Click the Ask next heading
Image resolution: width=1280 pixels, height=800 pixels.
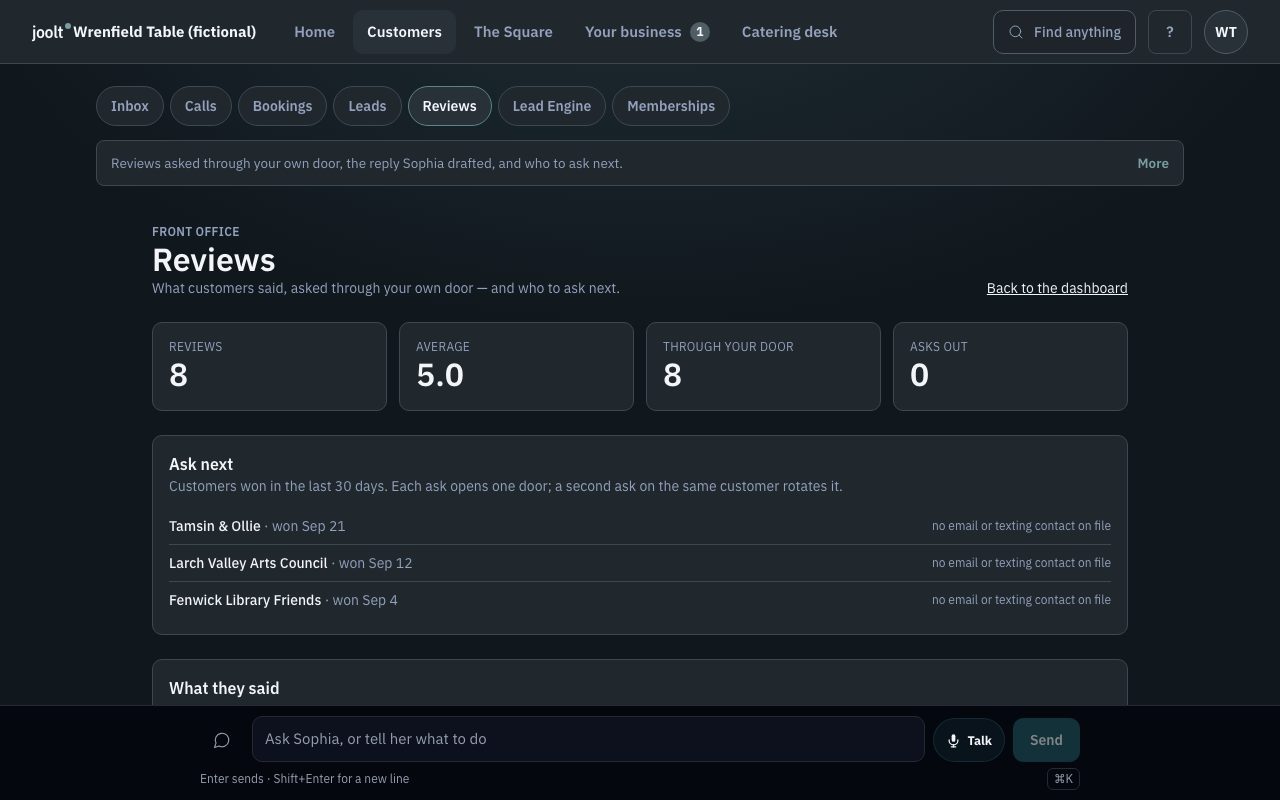(201, 464)
